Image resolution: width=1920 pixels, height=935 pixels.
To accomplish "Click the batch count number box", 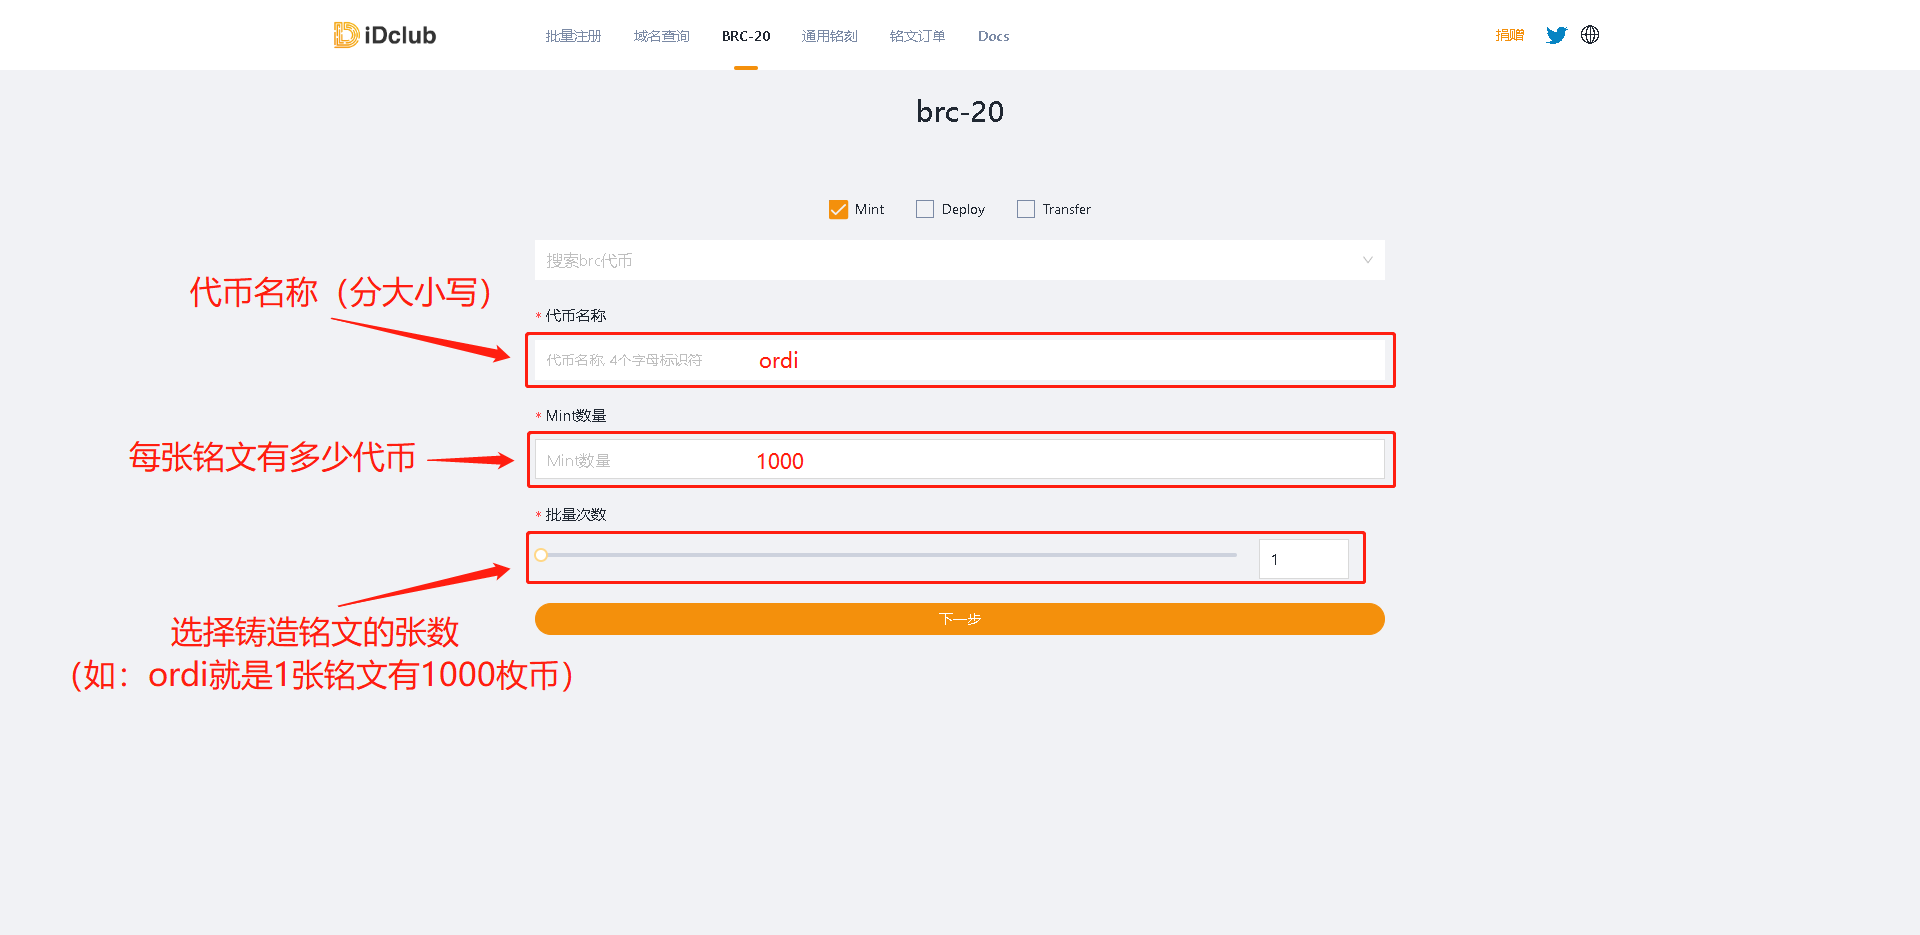I will coord(1303,559).
